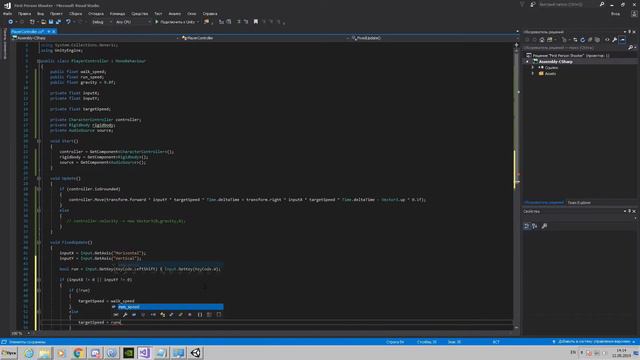Viewport: 640px width, 360px height.
Task: Click the Undo icon in toolbar
Action: click(x=68, y=22)
